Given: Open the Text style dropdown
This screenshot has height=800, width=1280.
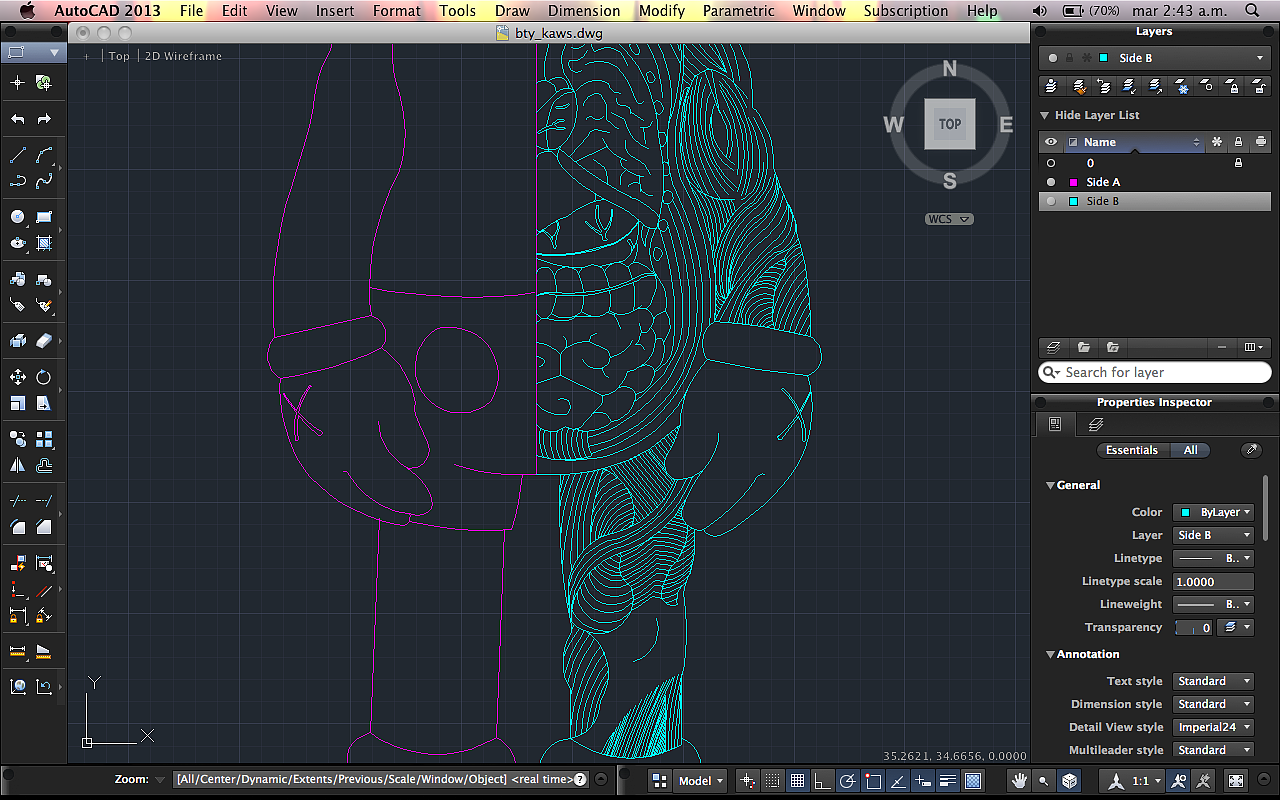Looking at the screenshot, I should (1213, 681).
